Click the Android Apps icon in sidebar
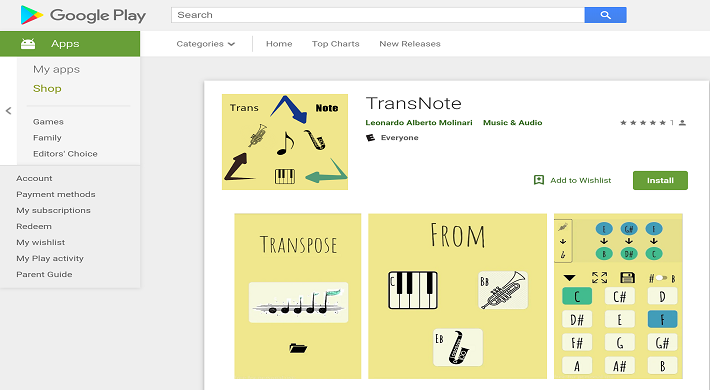The height and width of the screenshot is (390, 710). tap(28, 44)
